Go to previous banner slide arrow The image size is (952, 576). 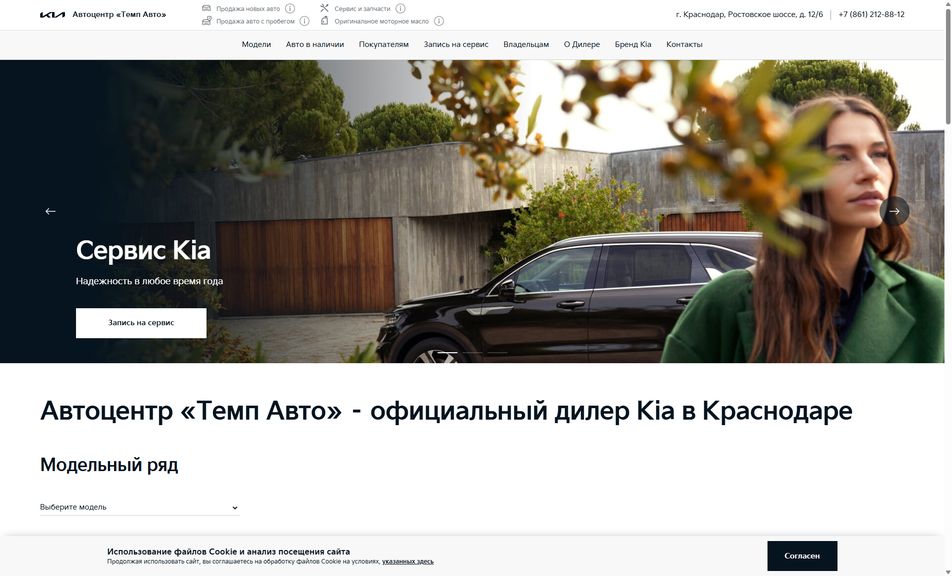[50, 211]
